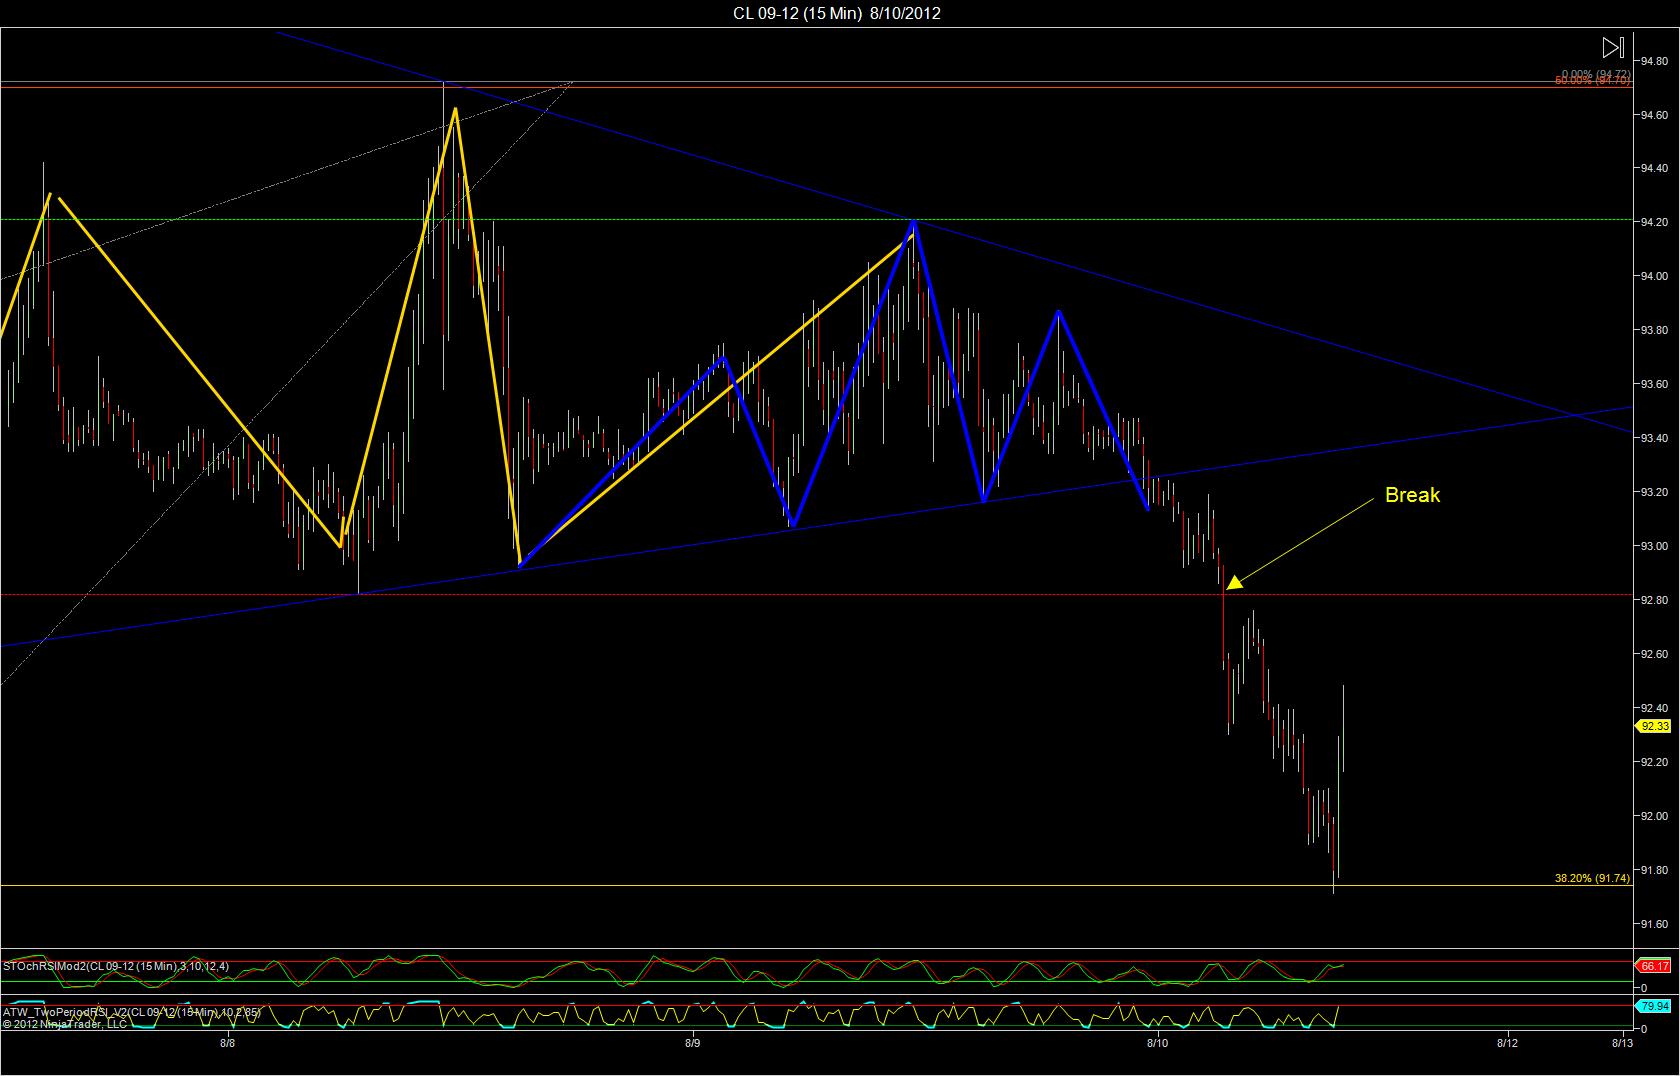Click the 93.20 price axis label
The width and height of the screenshot is (1680, 1076).
[1655, 493]
